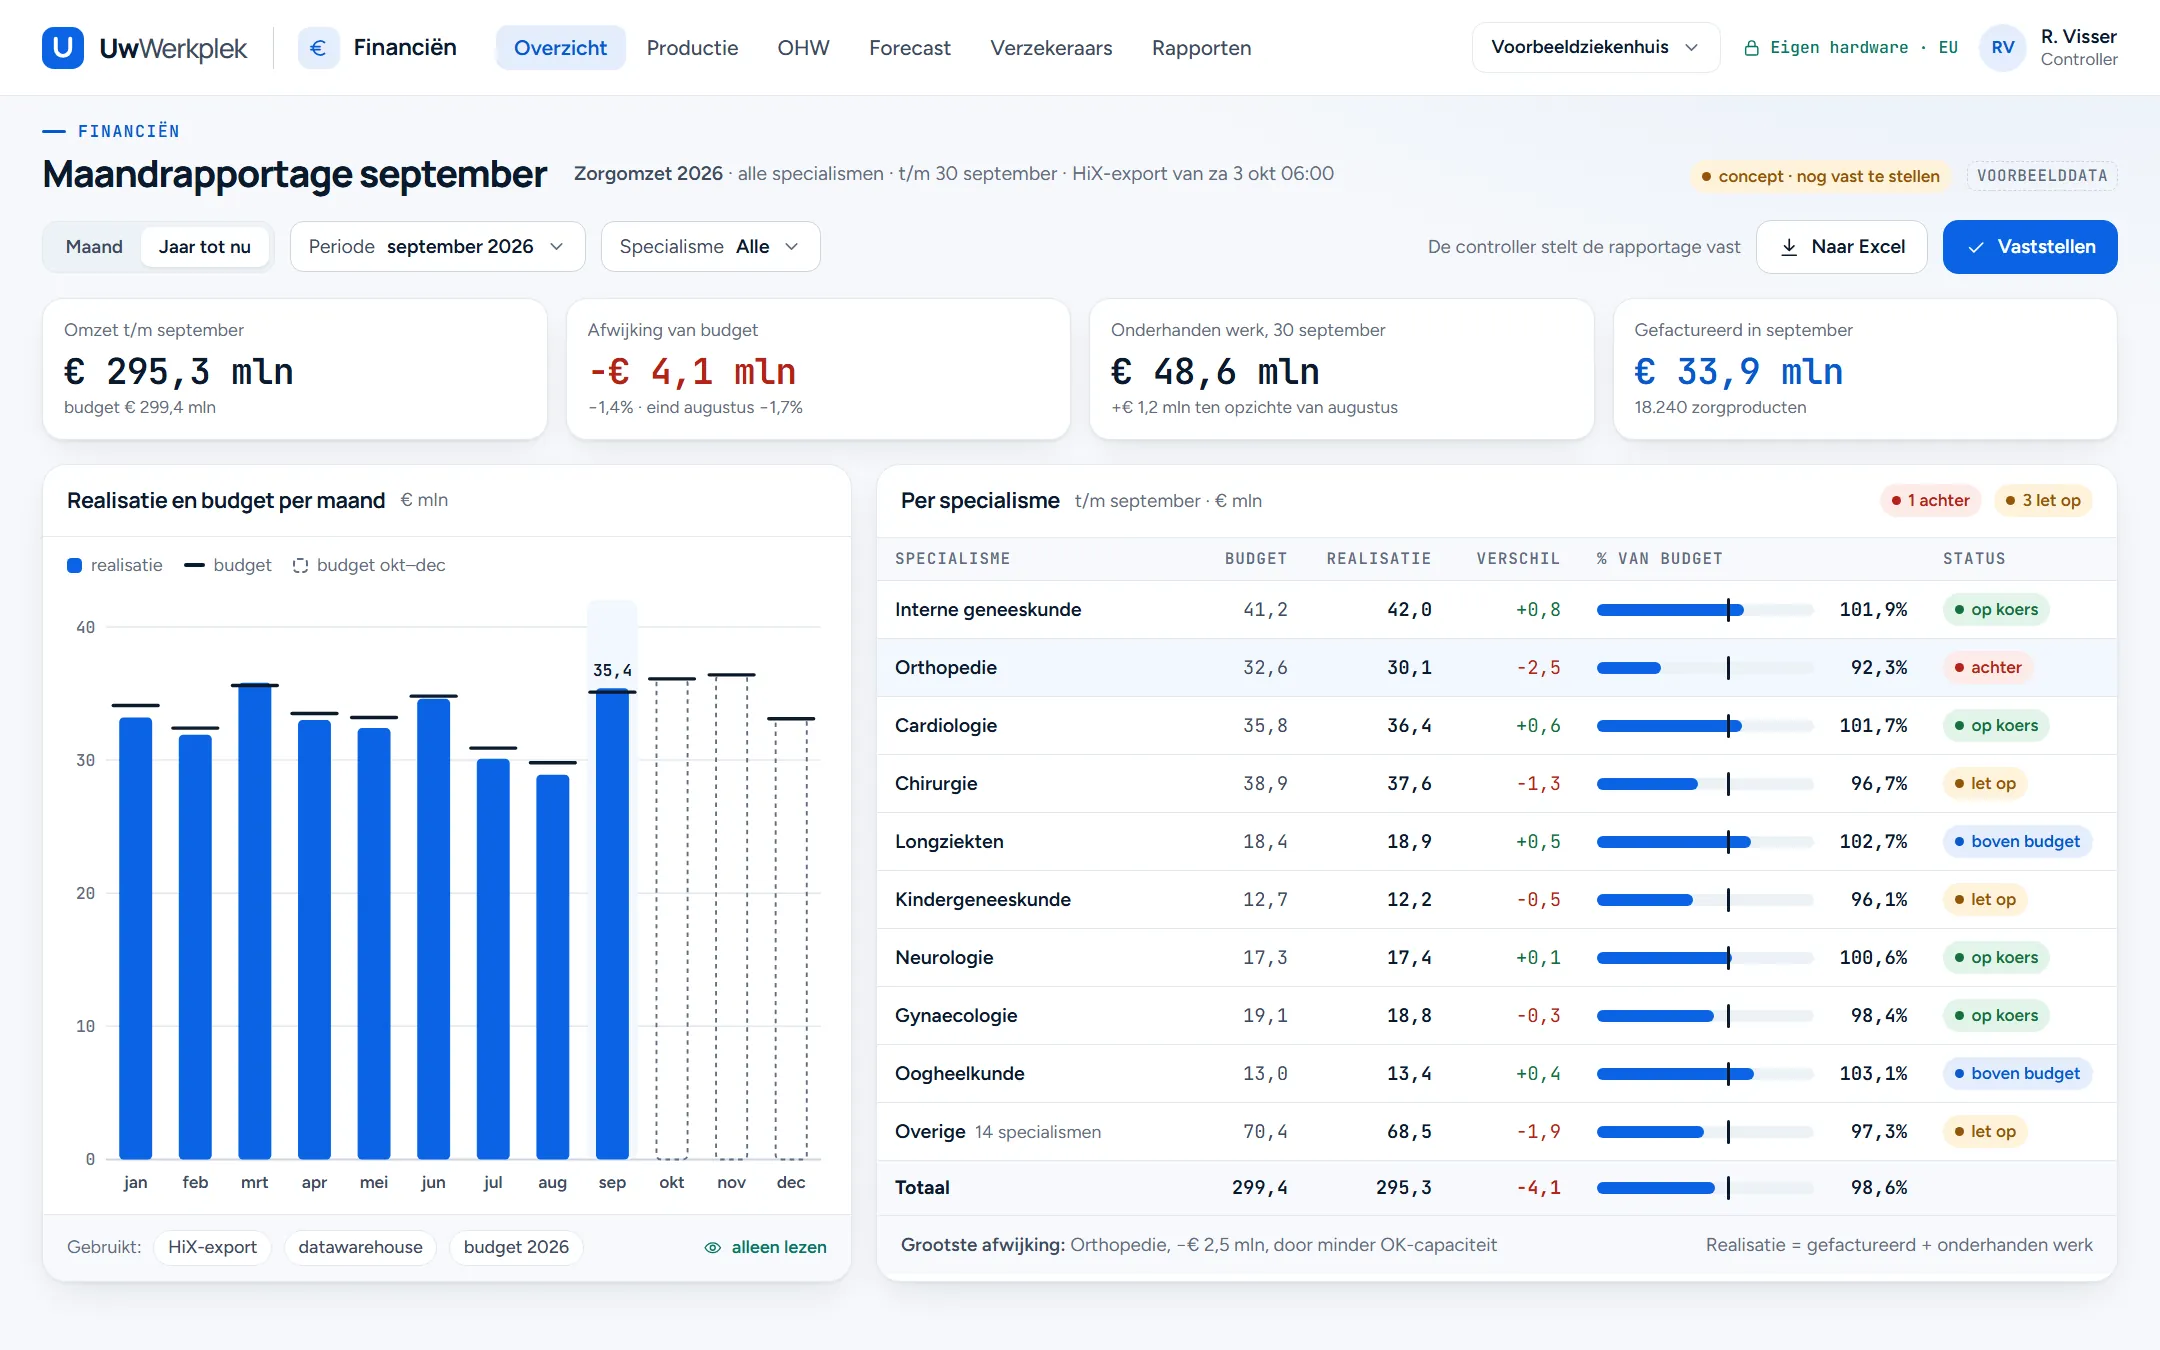Click the 1 achter filter badge

[1930, 500]
